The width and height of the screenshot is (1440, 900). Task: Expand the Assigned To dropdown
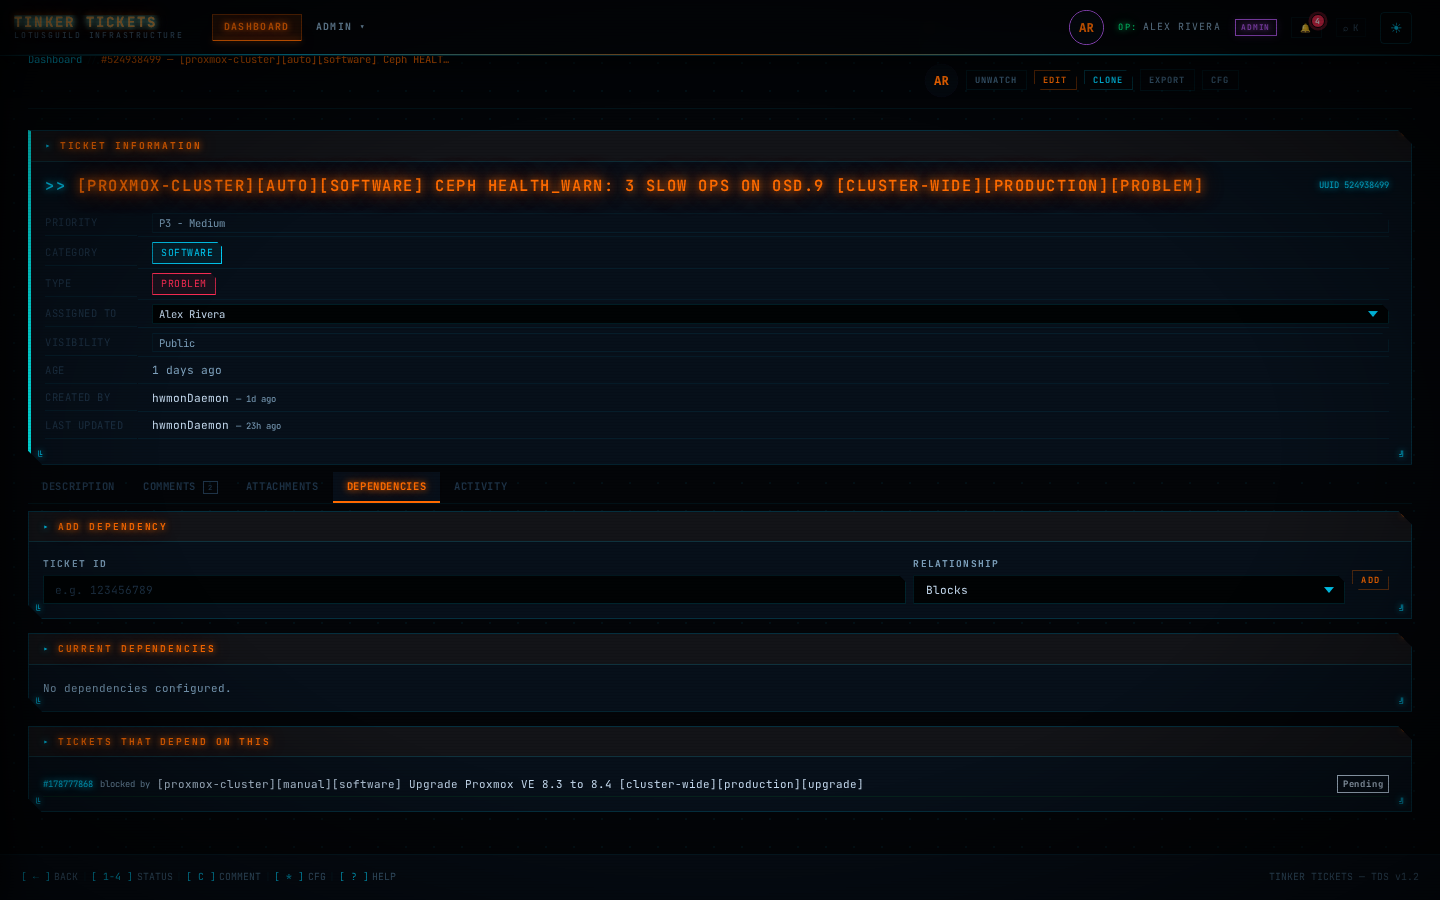click(770, 314)
